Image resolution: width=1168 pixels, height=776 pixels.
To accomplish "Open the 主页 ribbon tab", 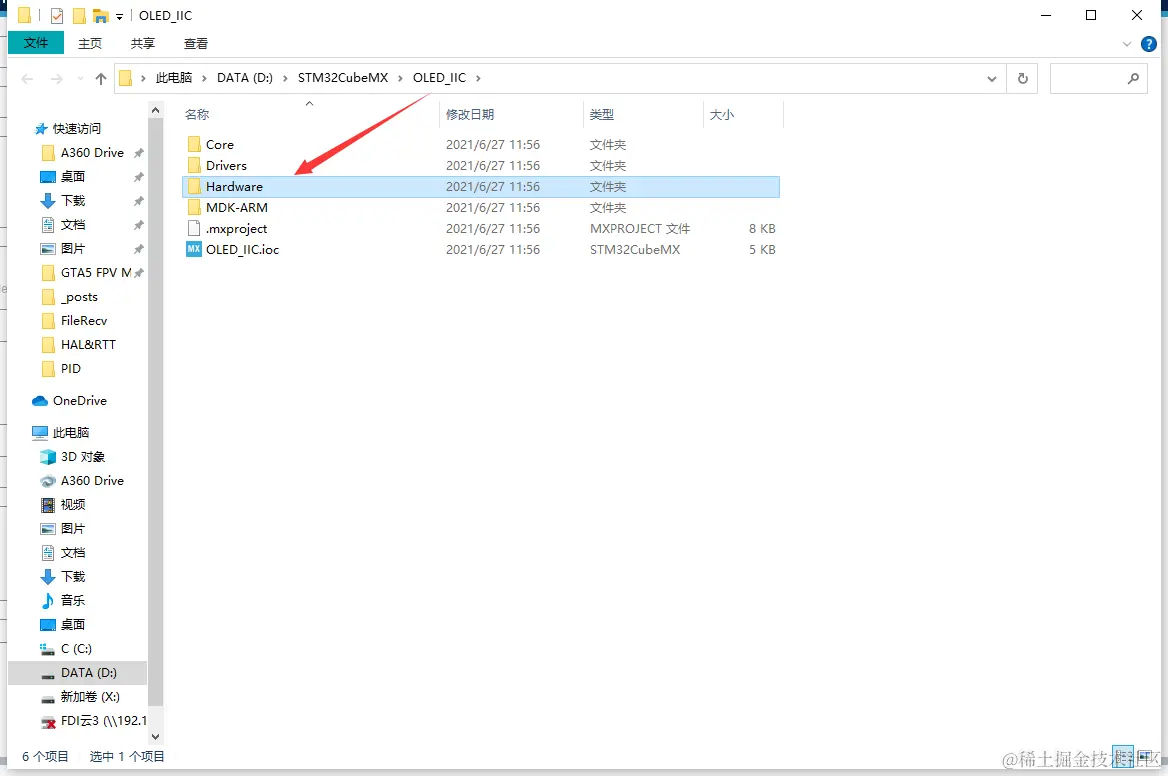I will 90,44.
